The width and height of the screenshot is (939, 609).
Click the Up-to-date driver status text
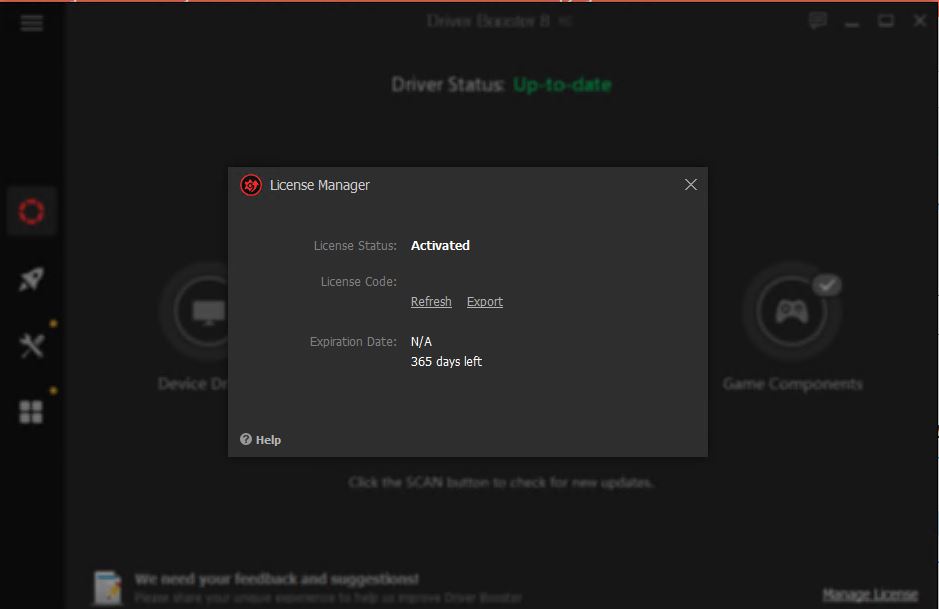click(562, 85)
